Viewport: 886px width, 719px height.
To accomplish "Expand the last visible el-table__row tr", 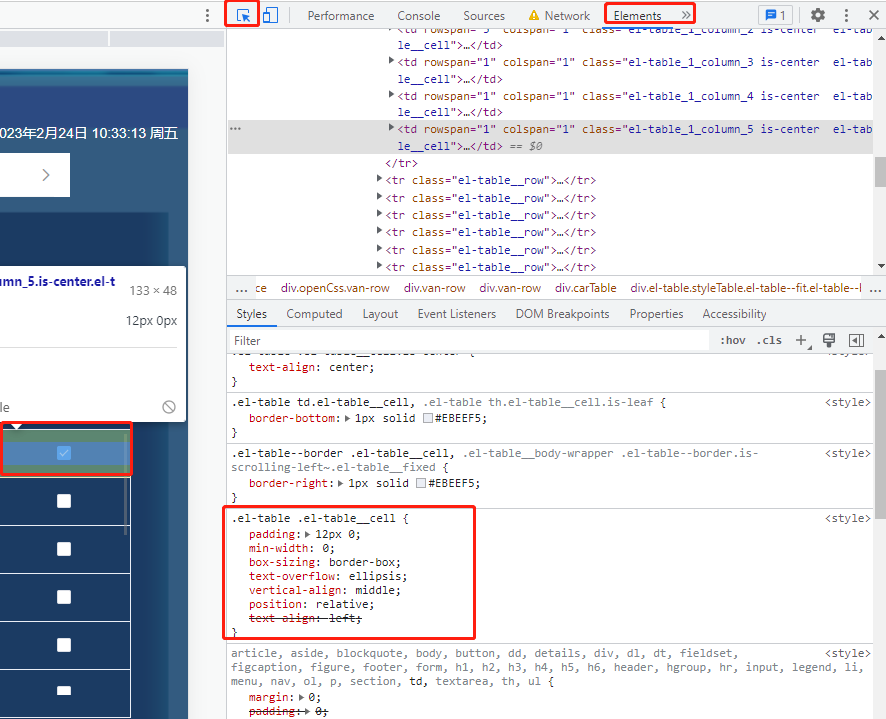I will pos(379,266).
